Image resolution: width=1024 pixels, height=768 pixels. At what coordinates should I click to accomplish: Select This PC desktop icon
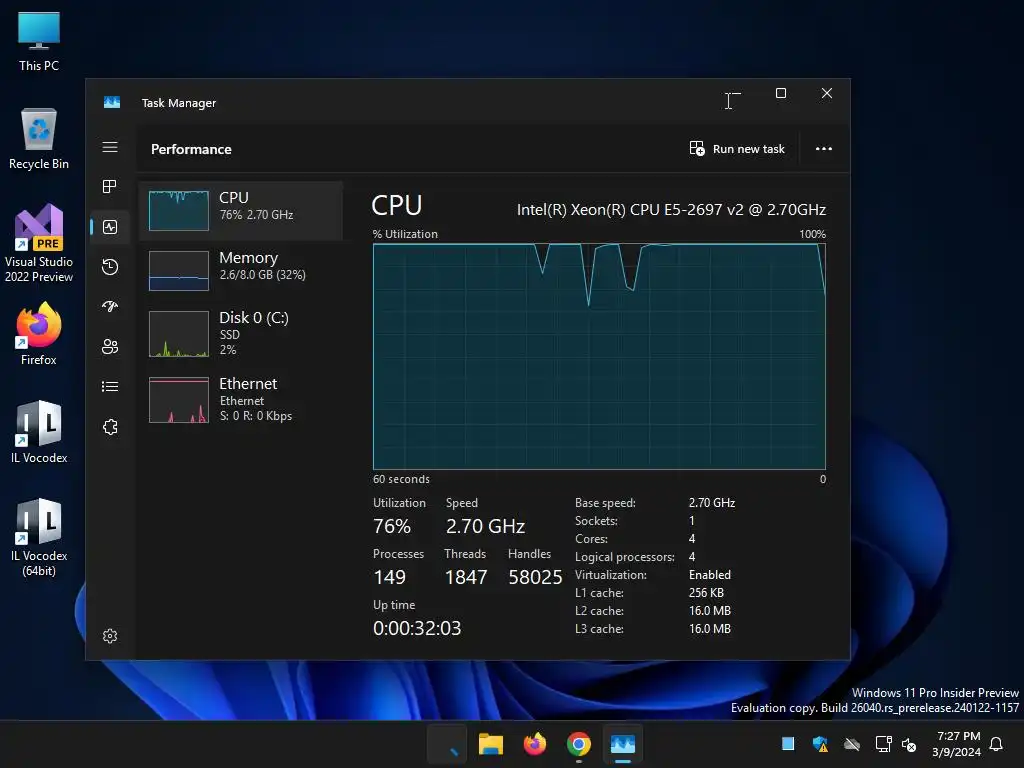(x=39, y=42)
